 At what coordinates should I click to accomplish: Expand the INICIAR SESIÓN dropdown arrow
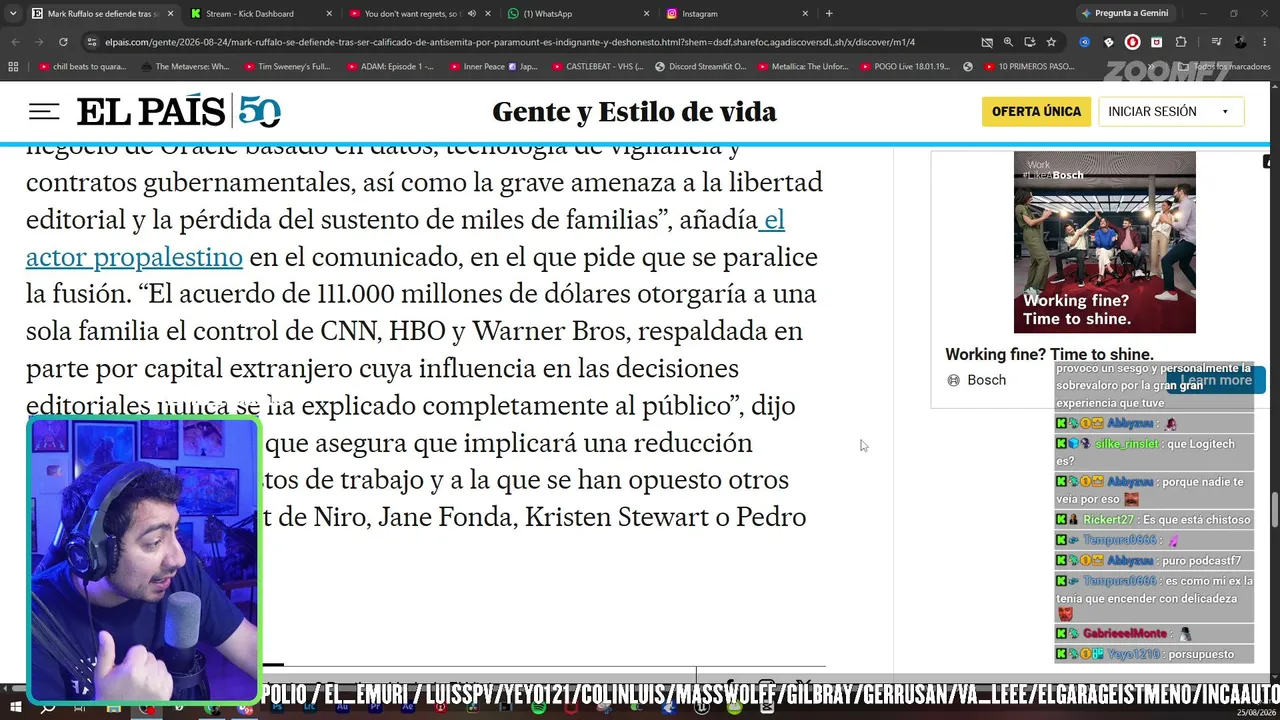(1225, 112)
